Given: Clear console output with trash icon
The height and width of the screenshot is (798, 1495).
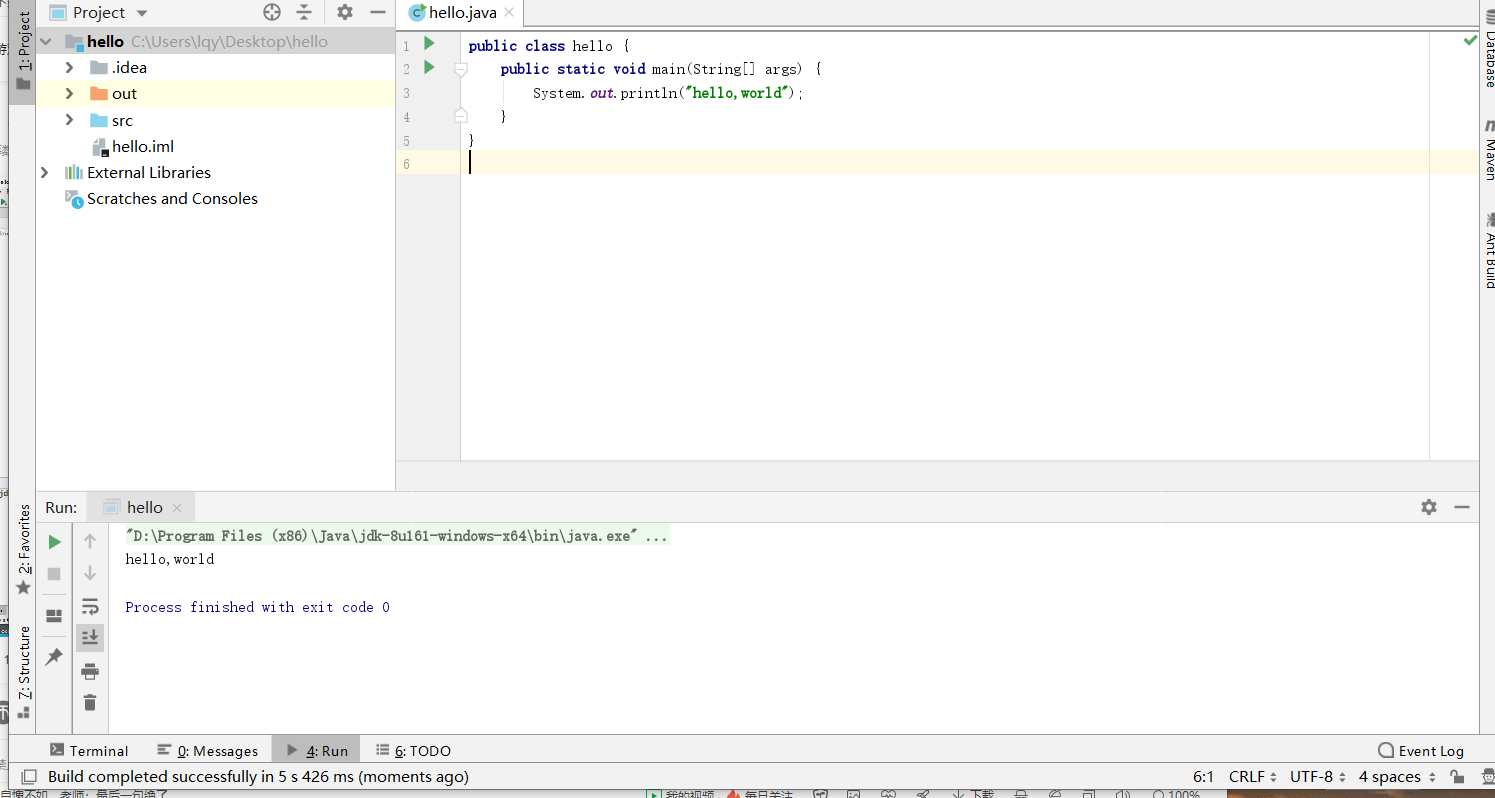Looking at the screenshot, I should click(x=90, y=702).
